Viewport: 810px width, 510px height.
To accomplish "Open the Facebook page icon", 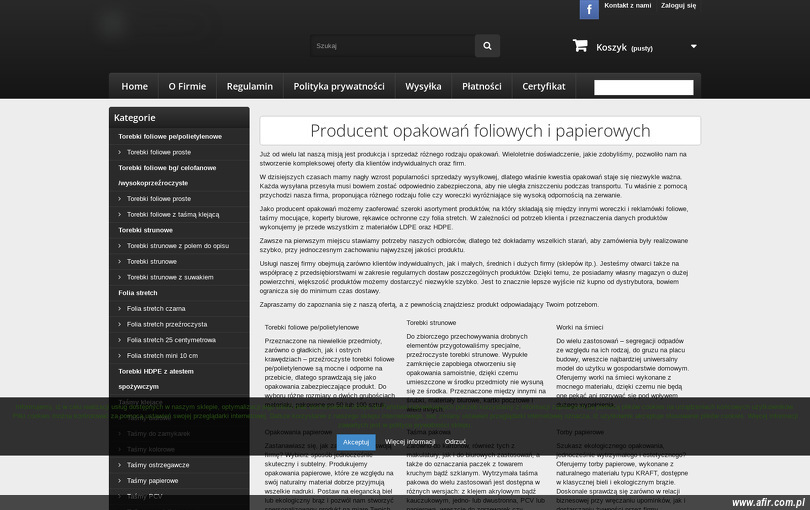I will coord(589,10).
